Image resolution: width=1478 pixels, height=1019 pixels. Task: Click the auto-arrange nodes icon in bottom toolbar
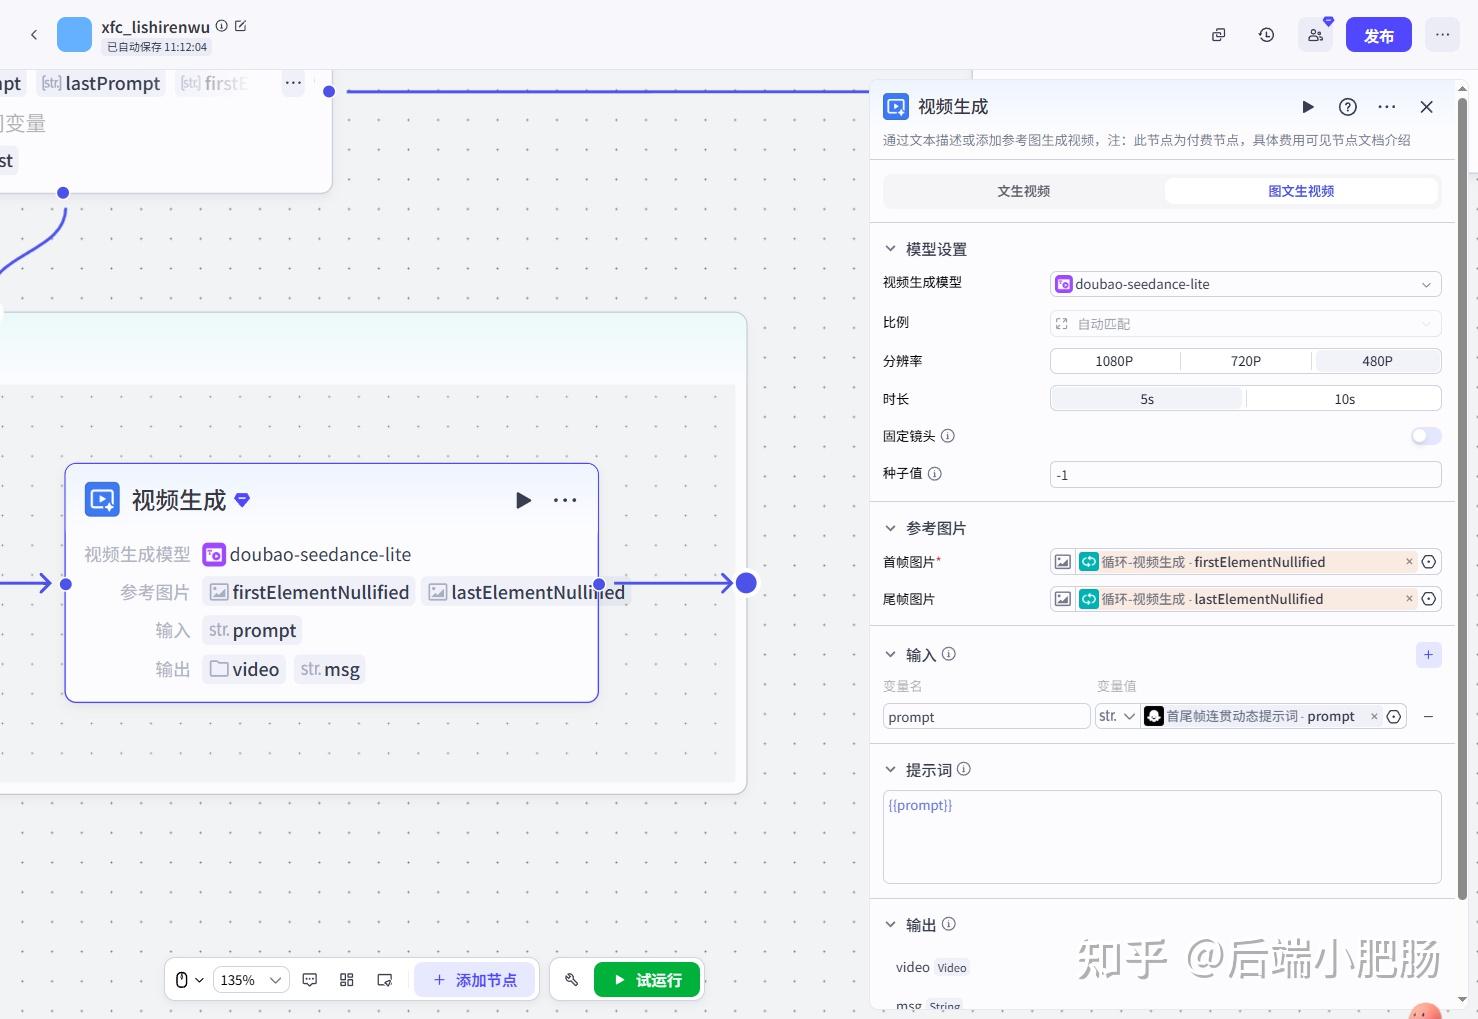(347, 980)
